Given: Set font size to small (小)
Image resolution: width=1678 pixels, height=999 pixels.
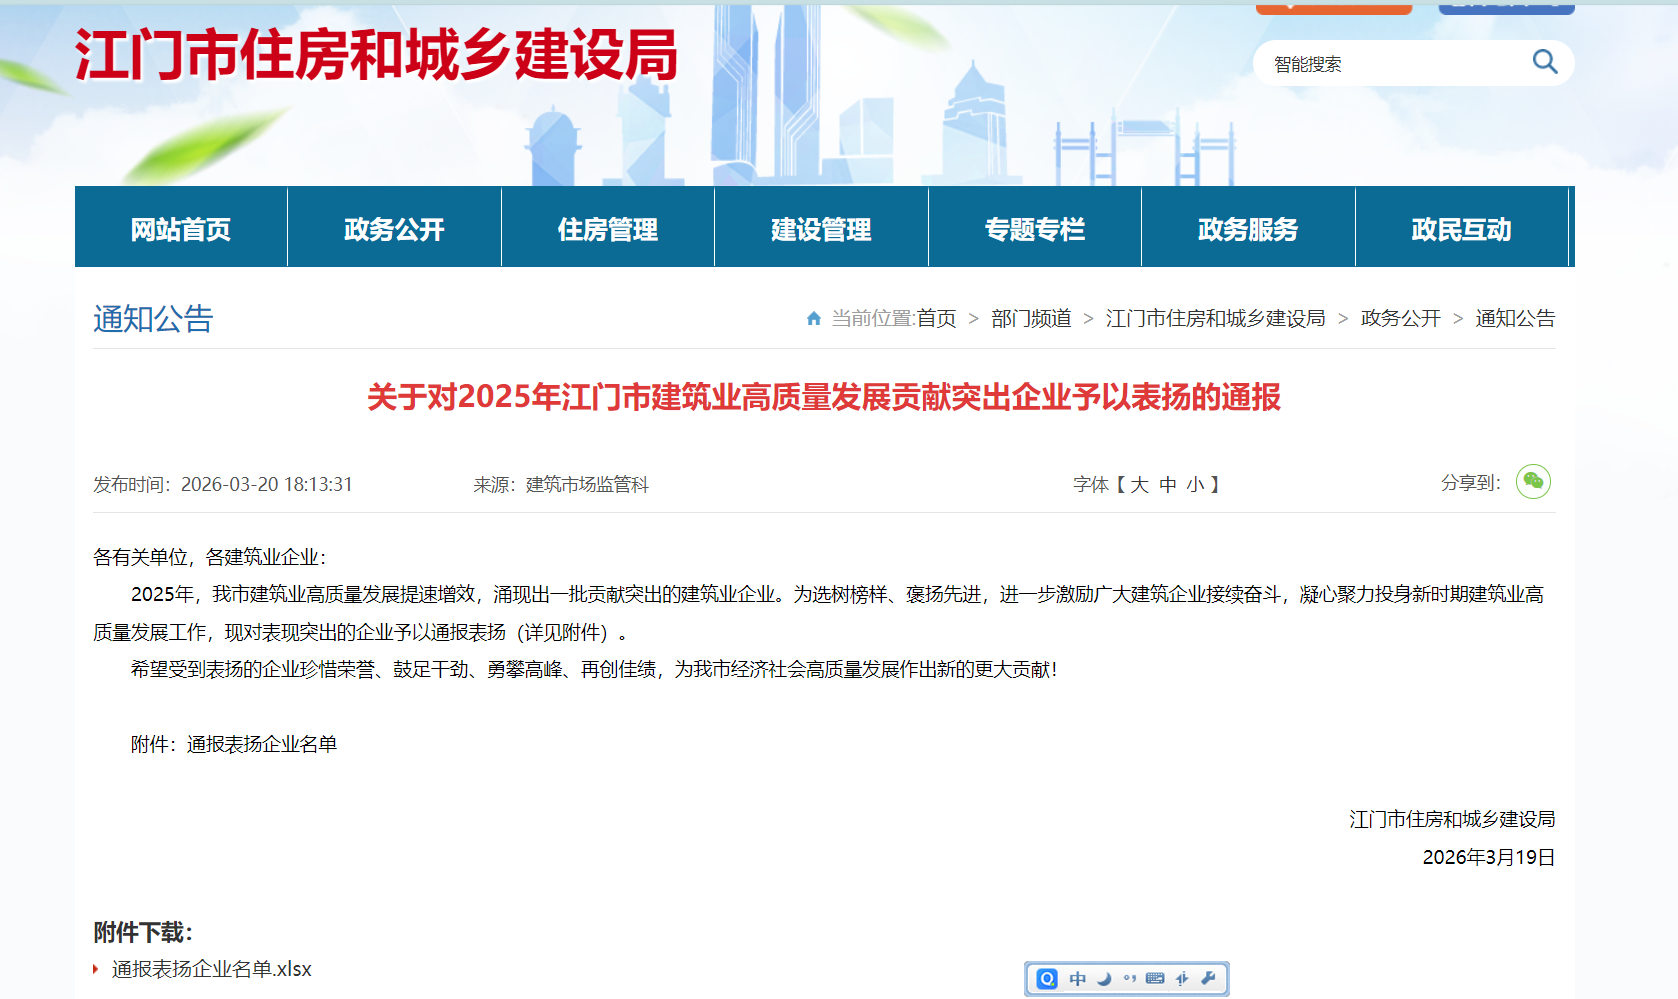Looking at the screenshot, I should [x=1195, y=485].
